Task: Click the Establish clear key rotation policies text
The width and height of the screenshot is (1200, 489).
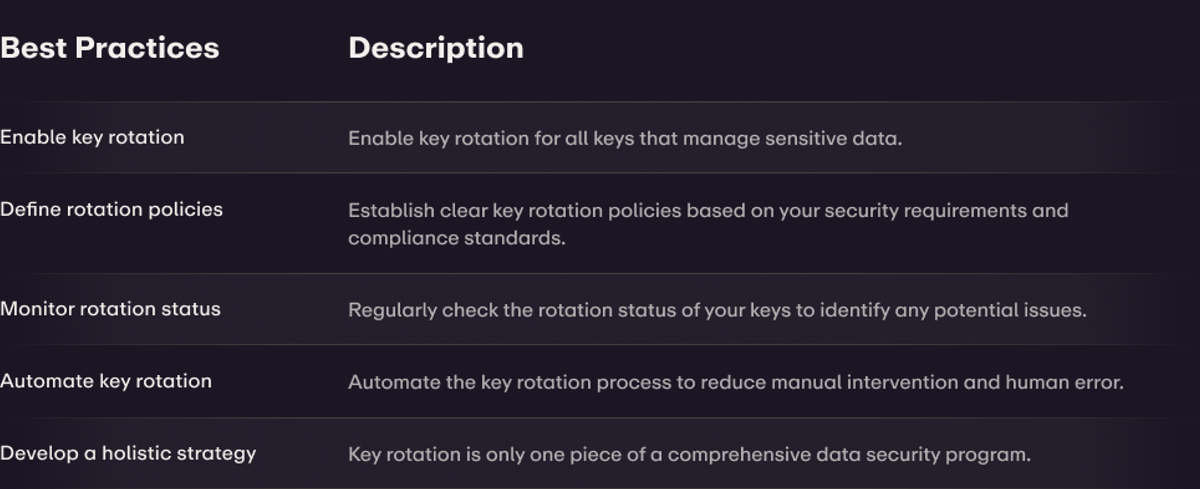Action: click(707, 211)
